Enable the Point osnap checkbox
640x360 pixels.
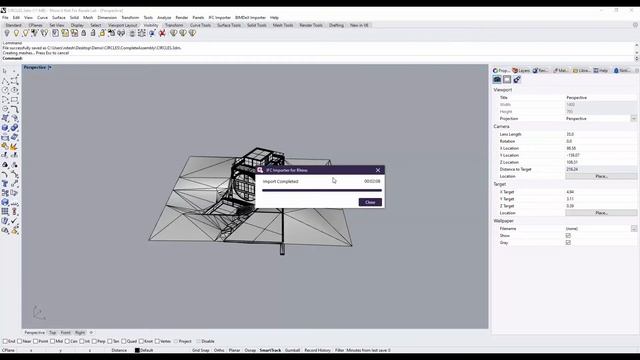(36, 341)
